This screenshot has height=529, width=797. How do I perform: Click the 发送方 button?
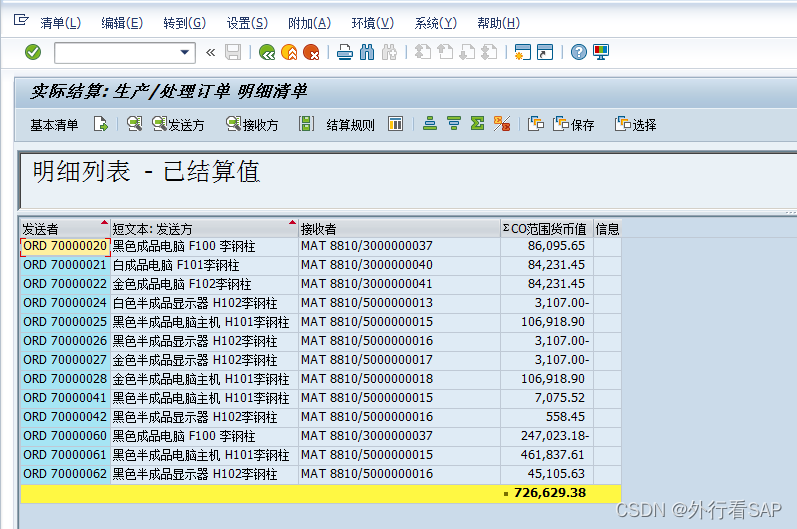coord(178,125)
